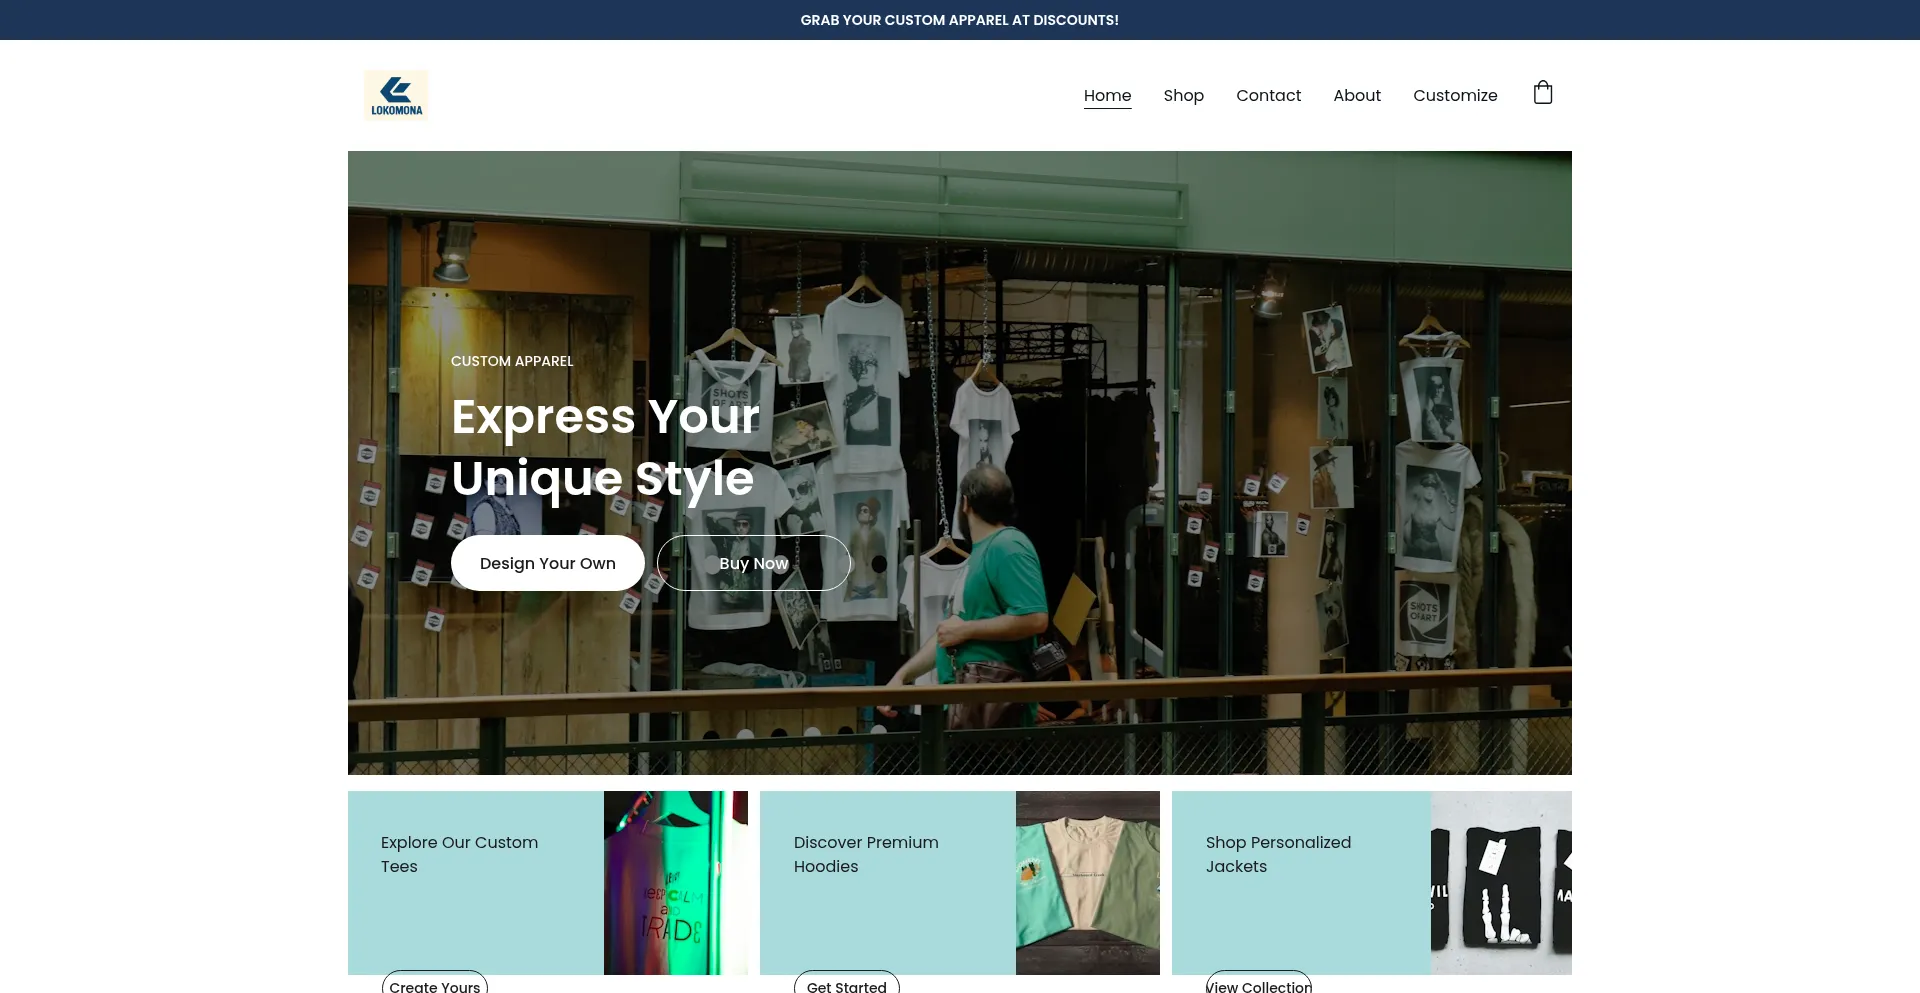Click the Express Your Unique Style heading

(x=605, y=447)
